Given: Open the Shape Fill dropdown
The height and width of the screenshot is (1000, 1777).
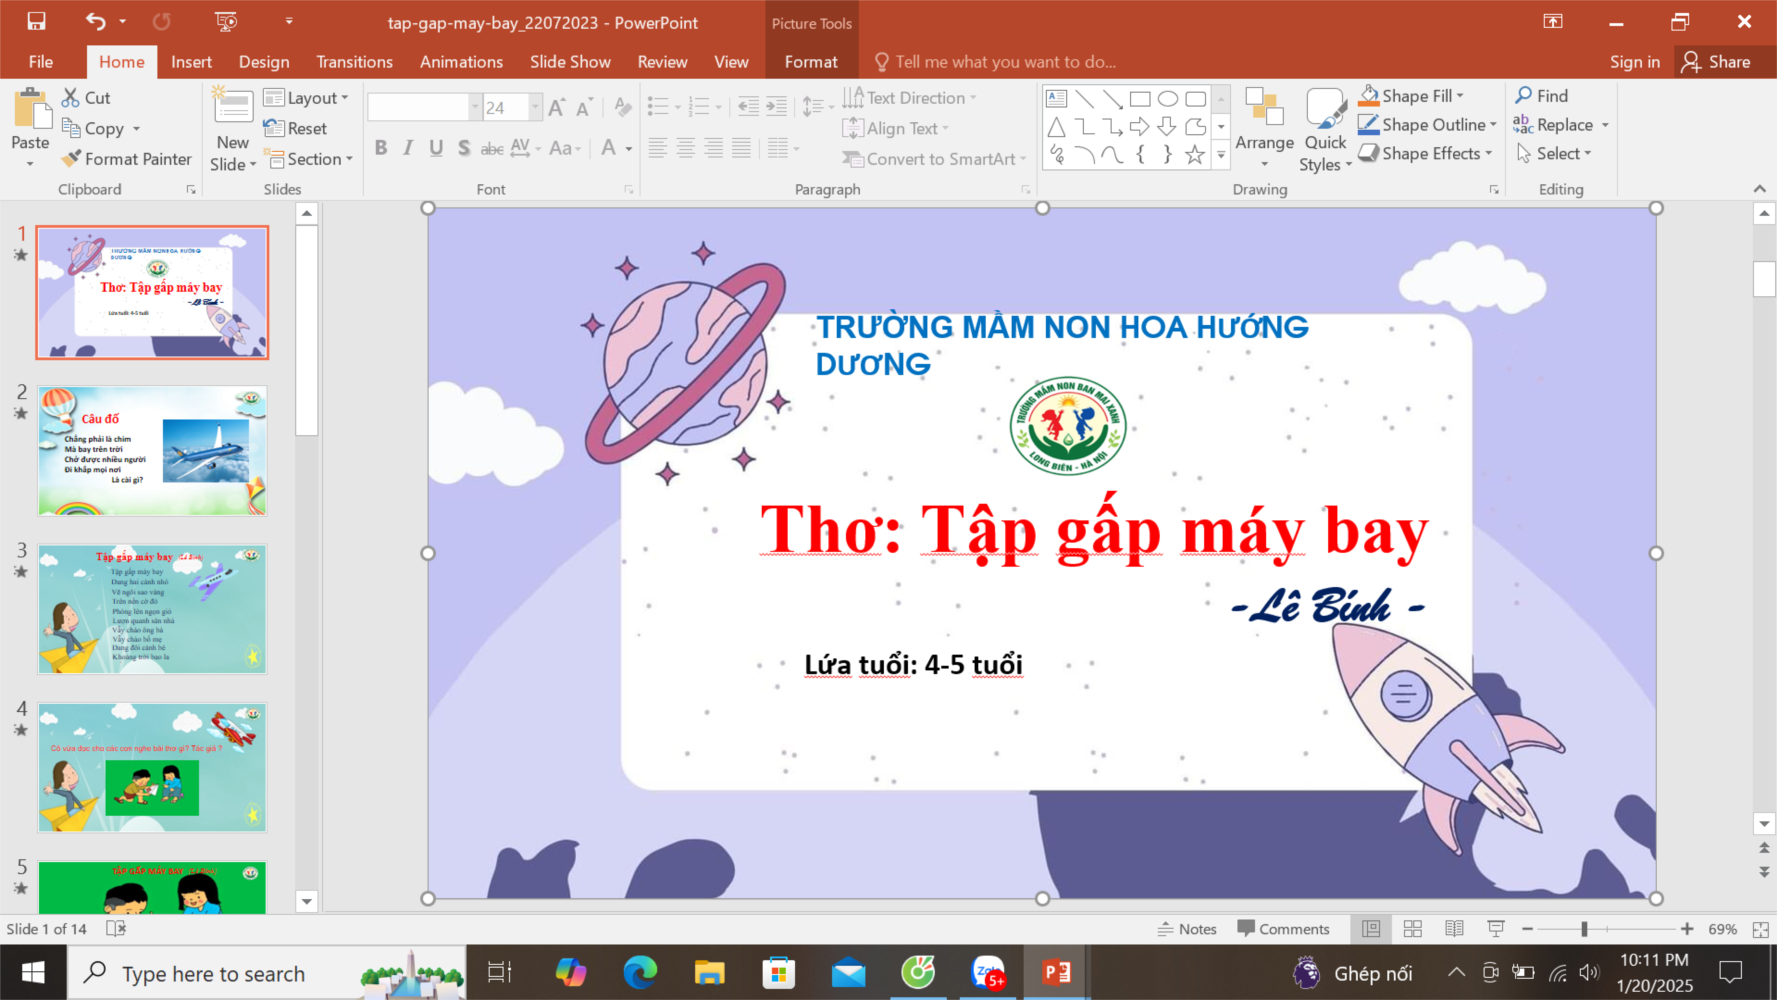Looking at the screenshot, I should pyautogui.click(x=1459, y=96).
